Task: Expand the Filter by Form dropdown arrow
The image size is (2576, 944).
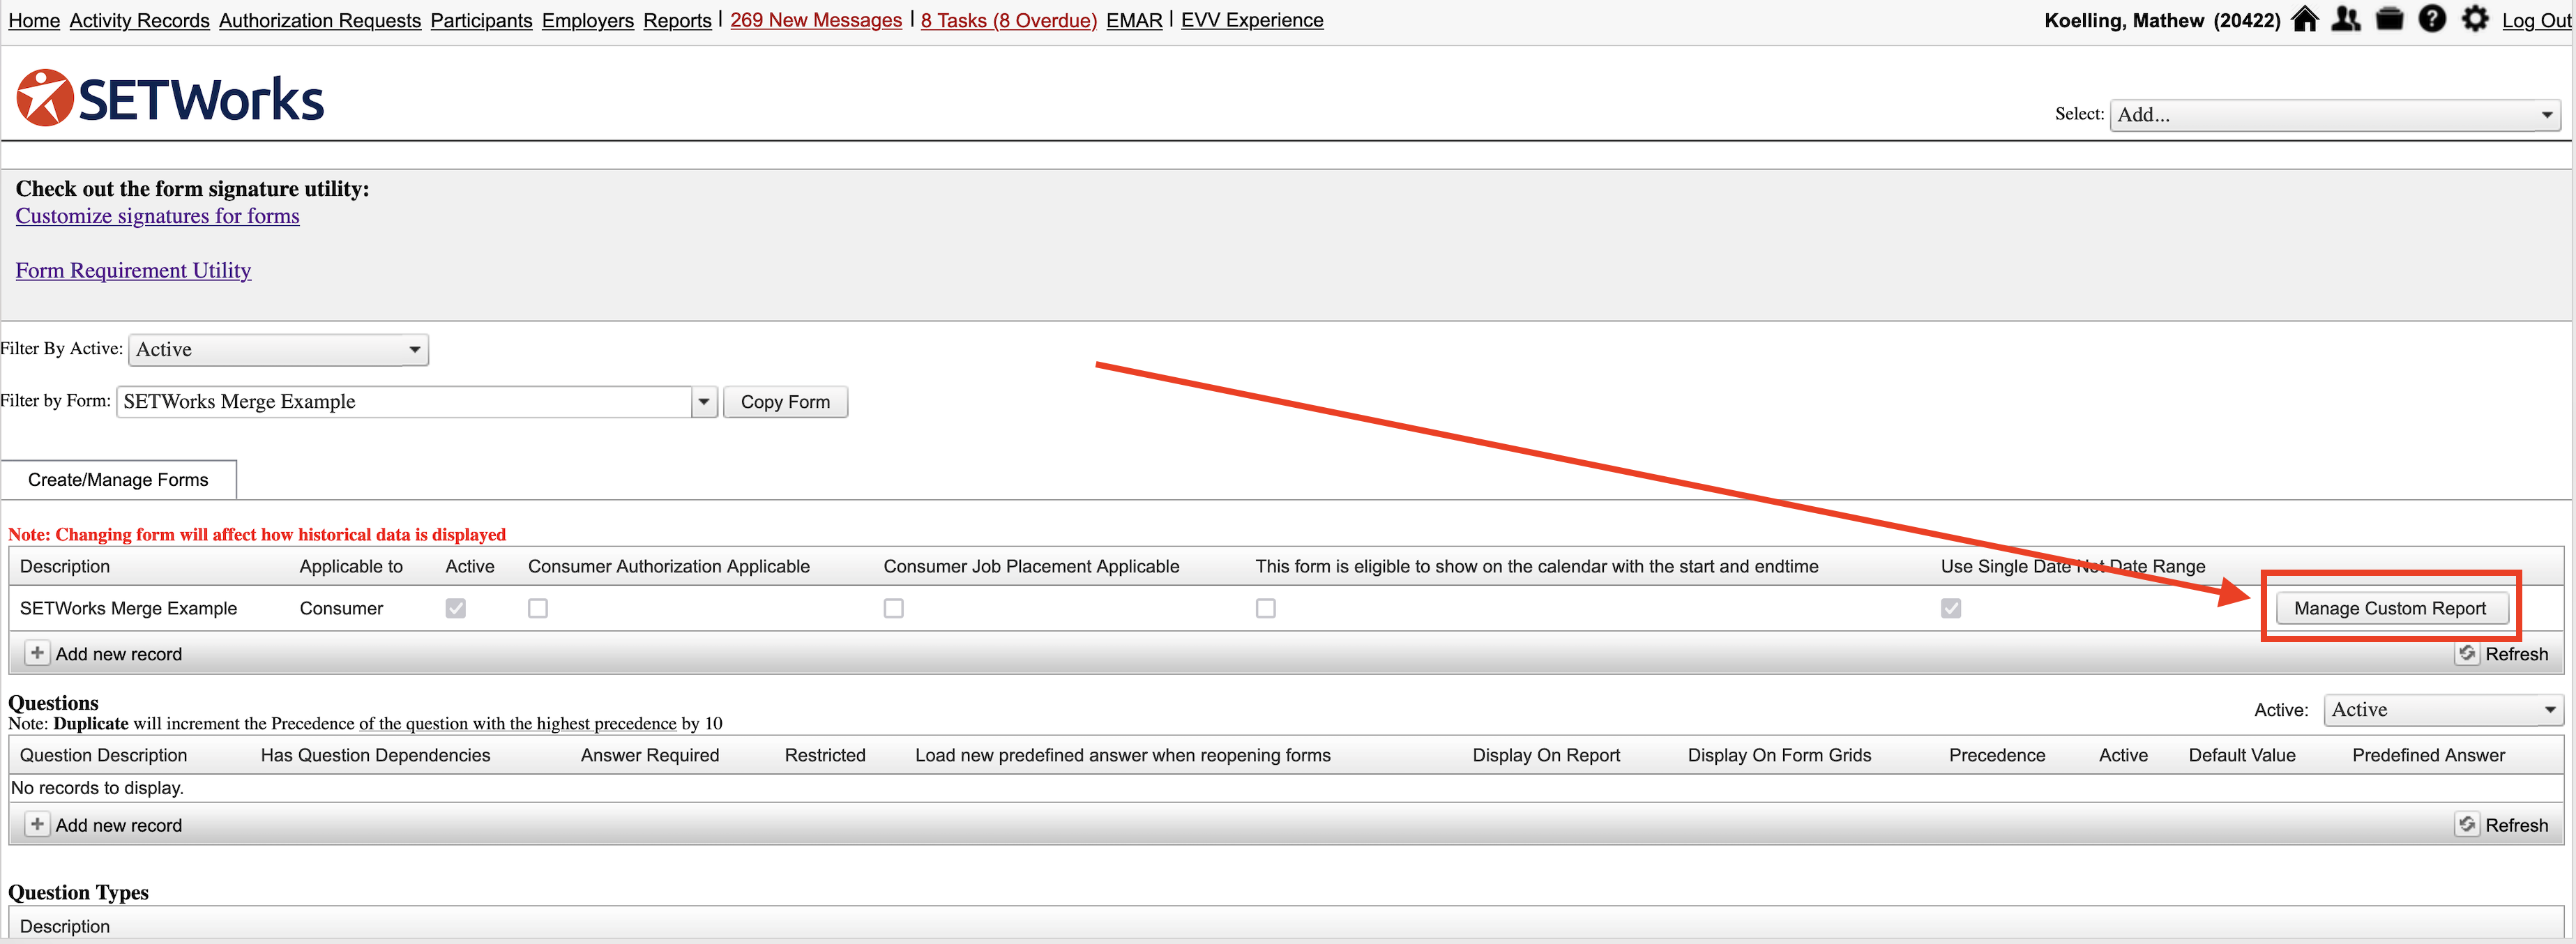Action: pos(704,402)
